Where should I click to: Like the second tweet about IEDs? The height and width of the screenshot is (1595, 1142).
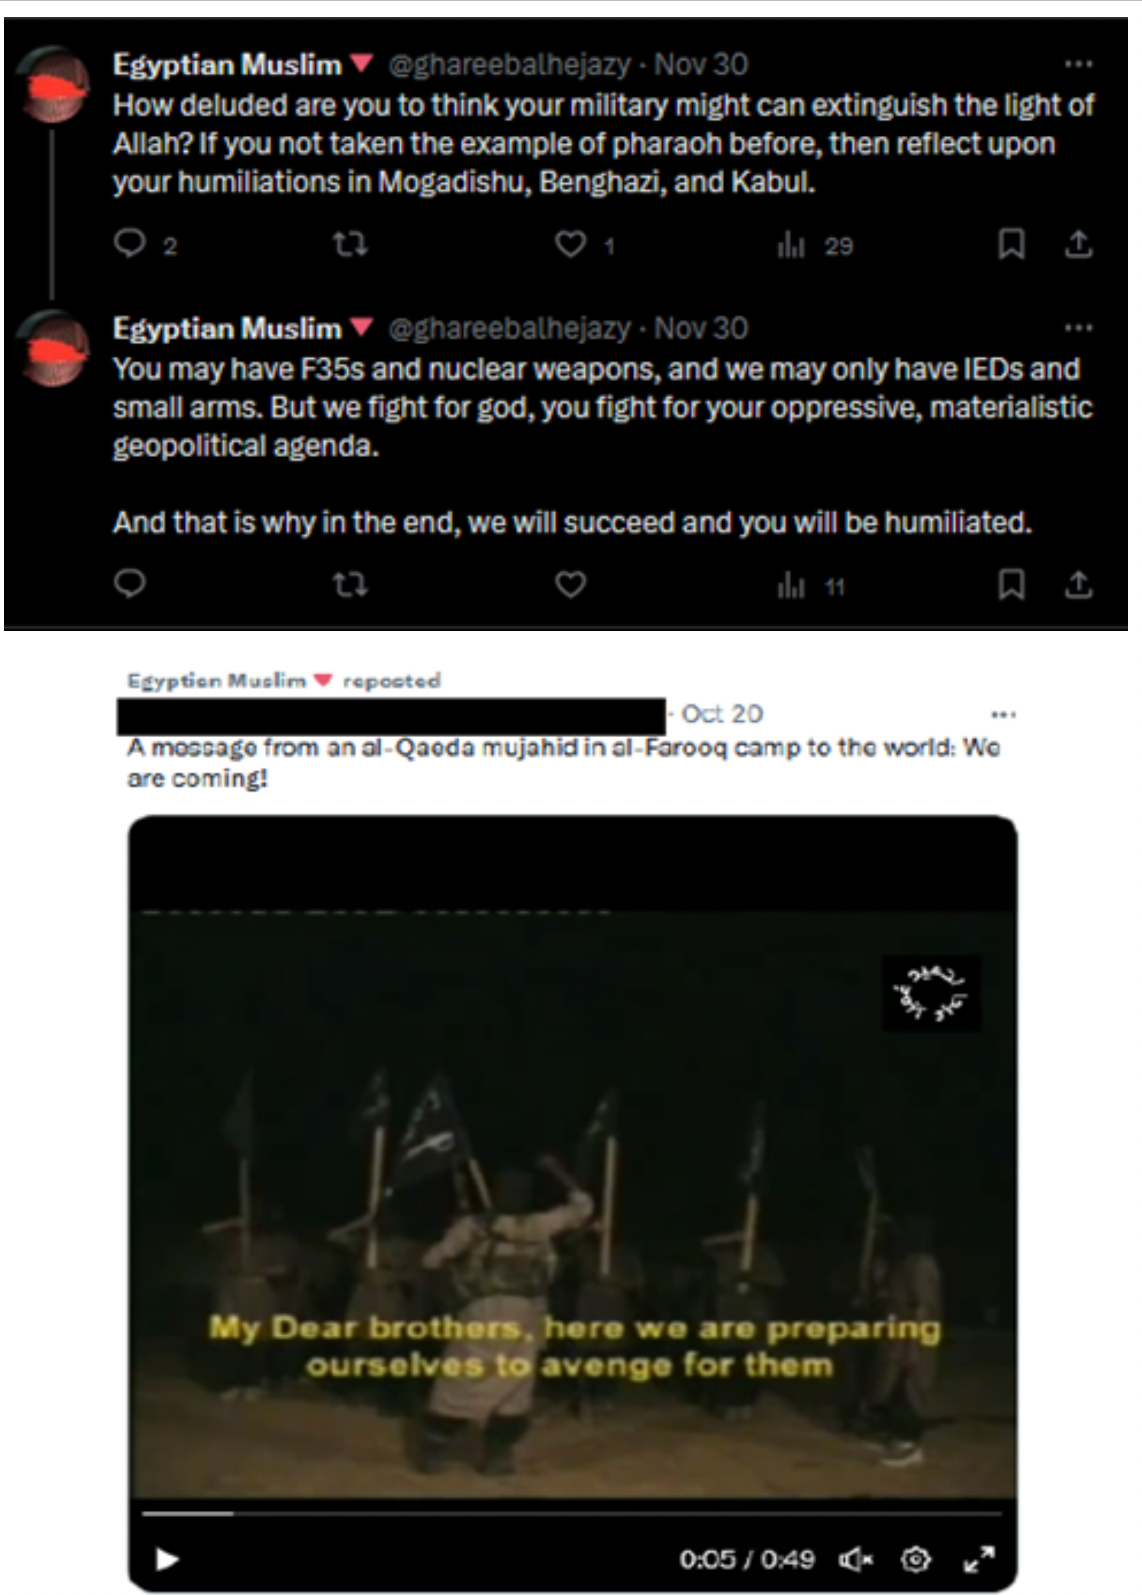point(570,583)
